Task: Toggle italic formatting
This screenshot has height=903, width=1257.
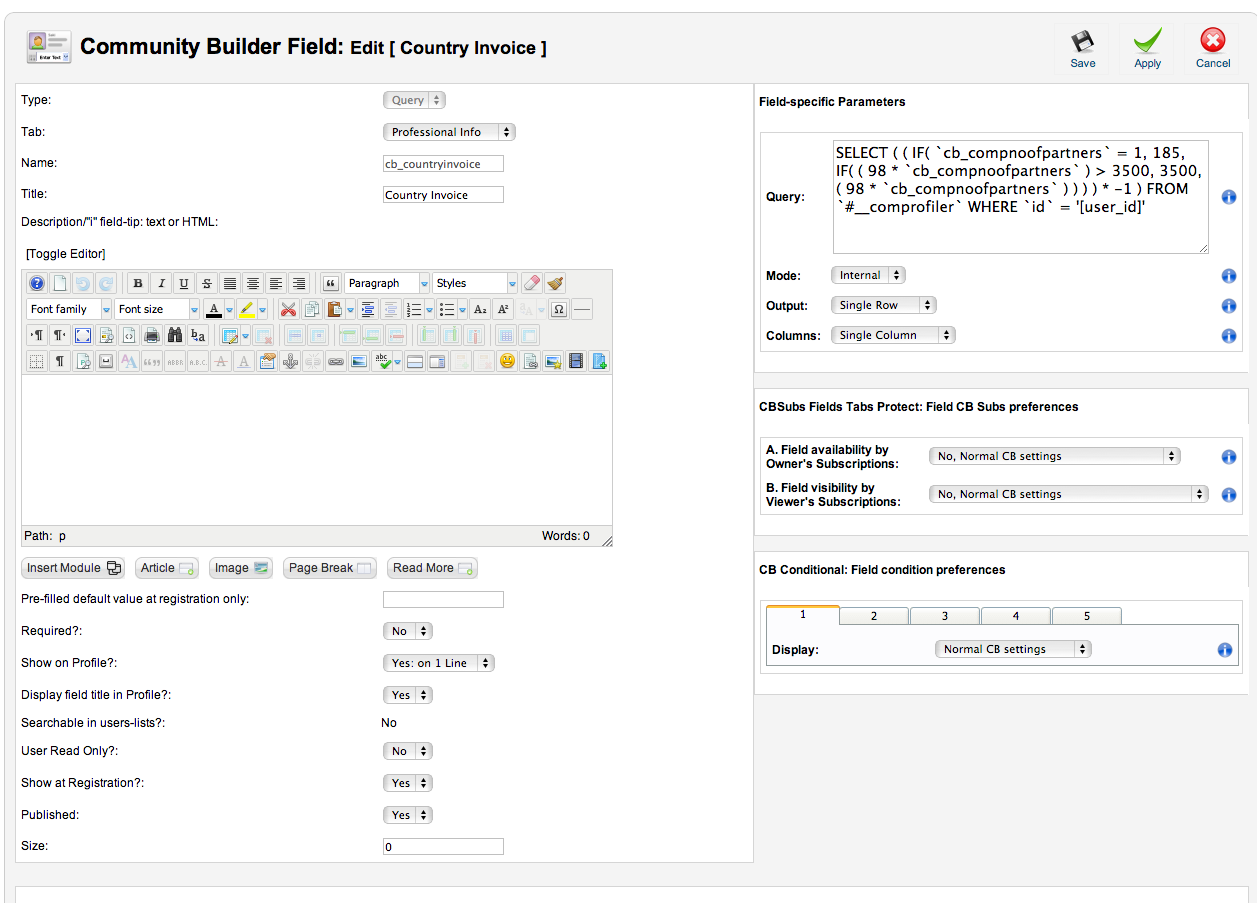Action: 161,283
